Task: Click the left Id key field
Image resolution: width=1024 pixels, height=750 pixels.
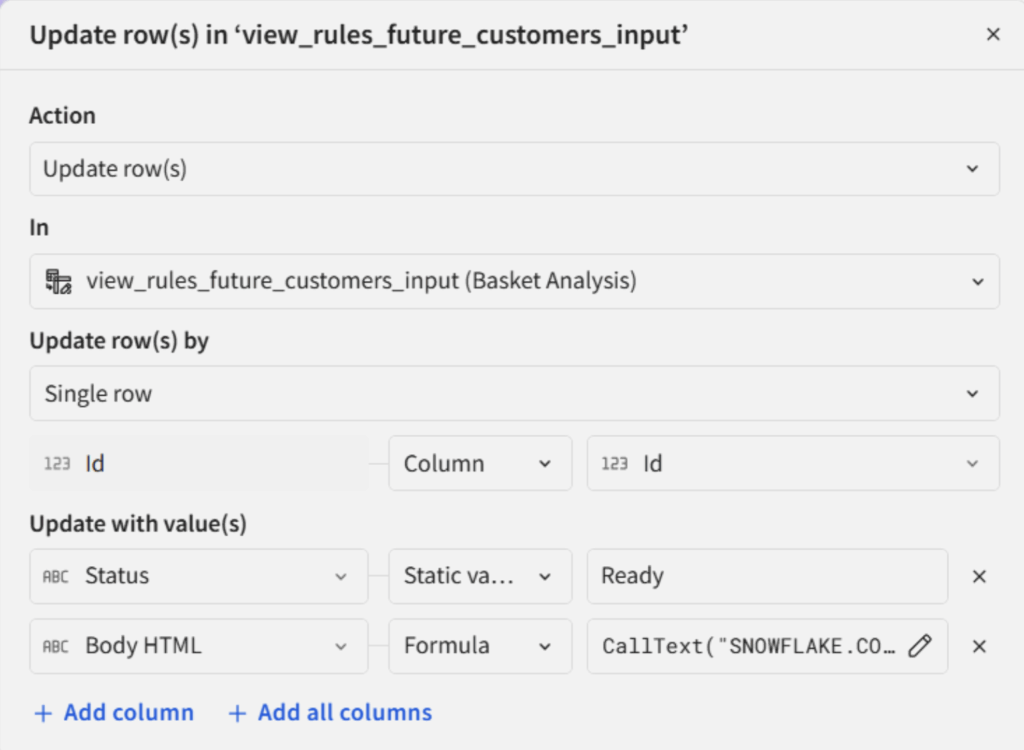Action: 198,464
